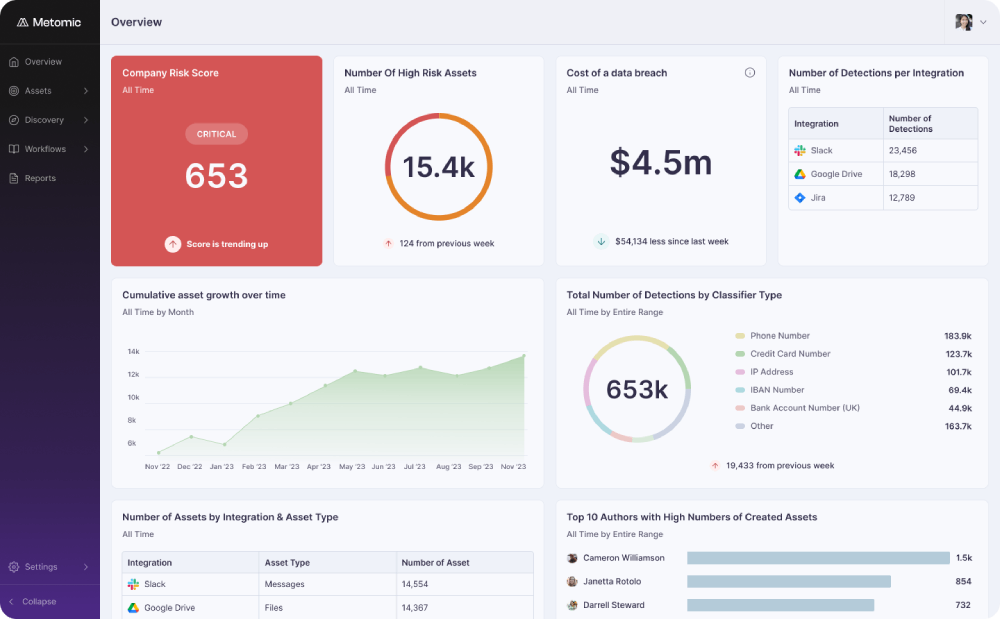Collapse the sidebar with the Collapse button

click(x=38, y=602)
